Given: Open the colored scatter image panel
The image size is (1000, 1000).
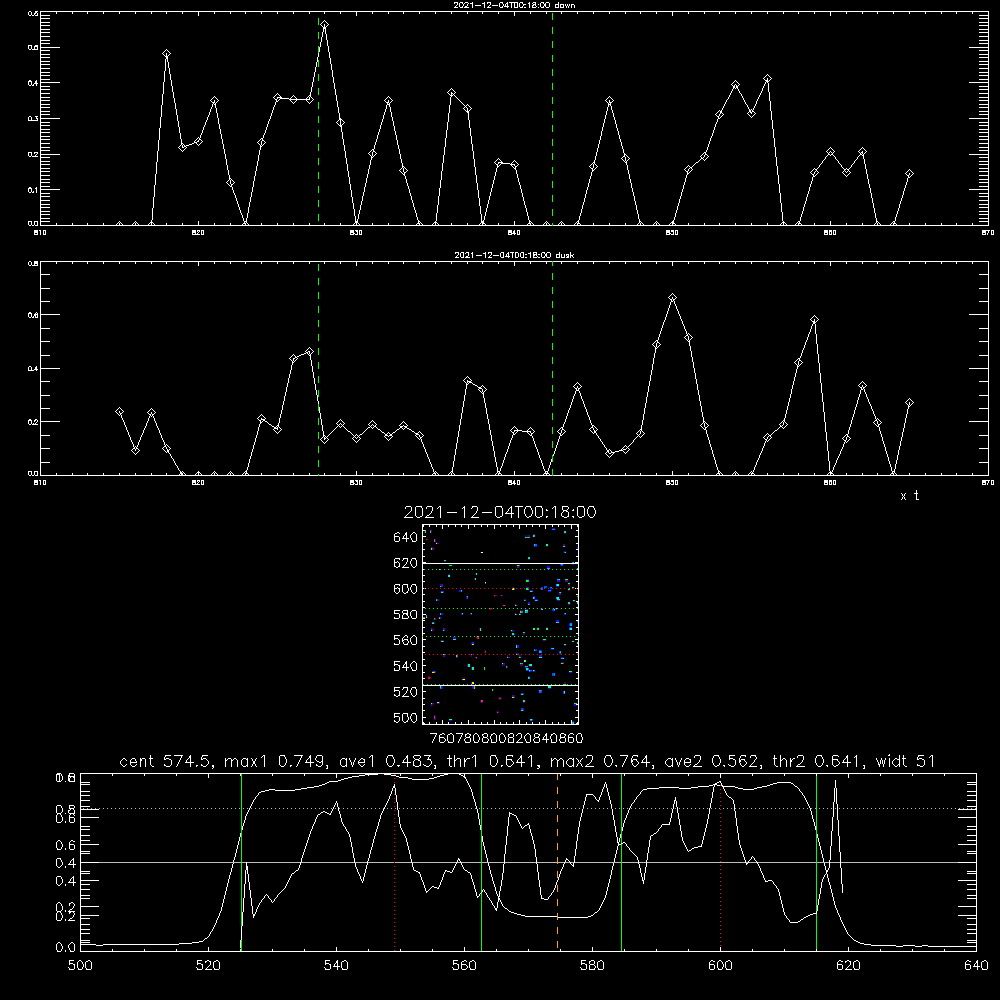Looking at the screenshot, I should (501, 624).
